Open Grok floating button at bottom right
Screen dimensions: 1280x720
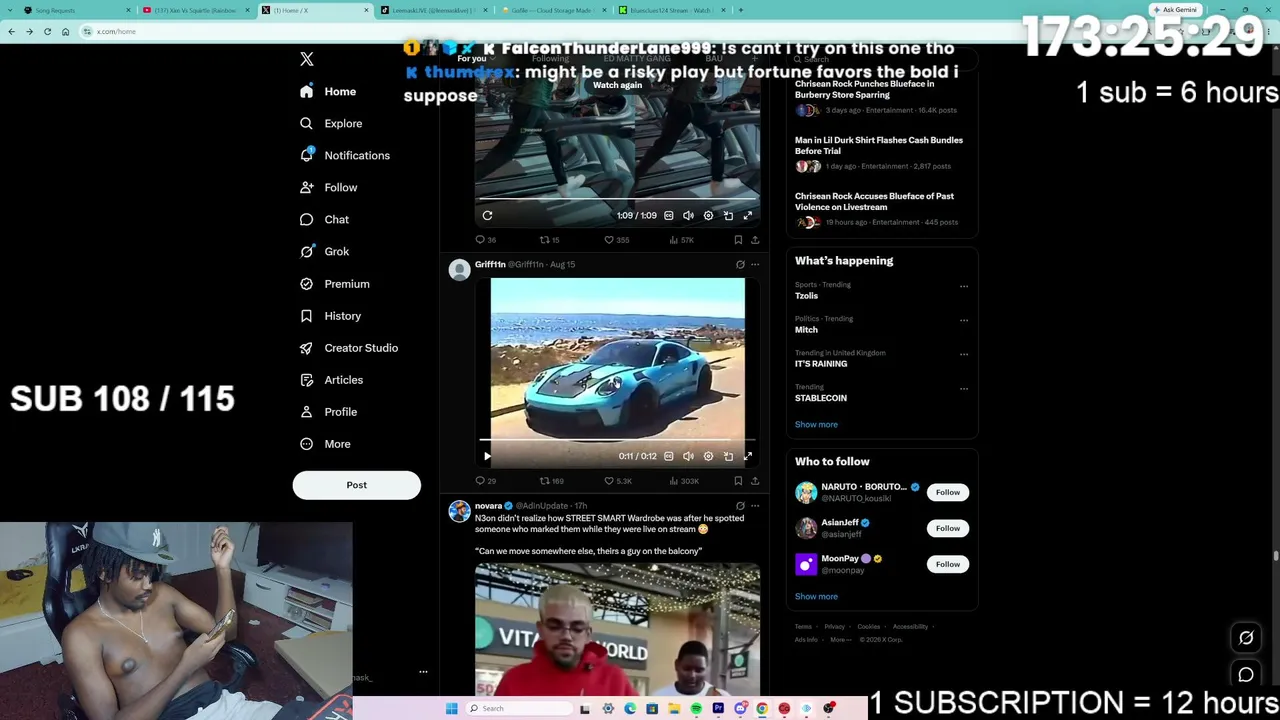1246,638
